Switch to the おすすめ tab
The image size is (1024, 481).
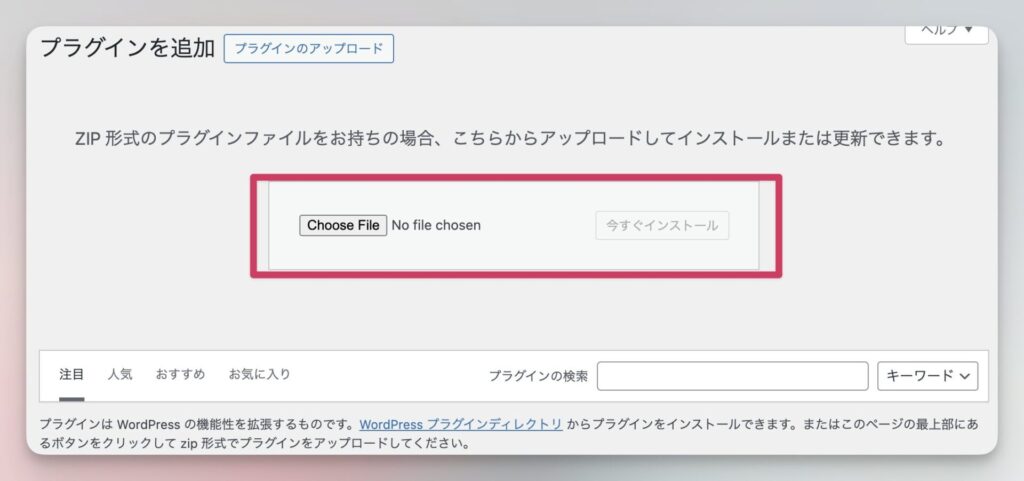(x=180, y=375)
